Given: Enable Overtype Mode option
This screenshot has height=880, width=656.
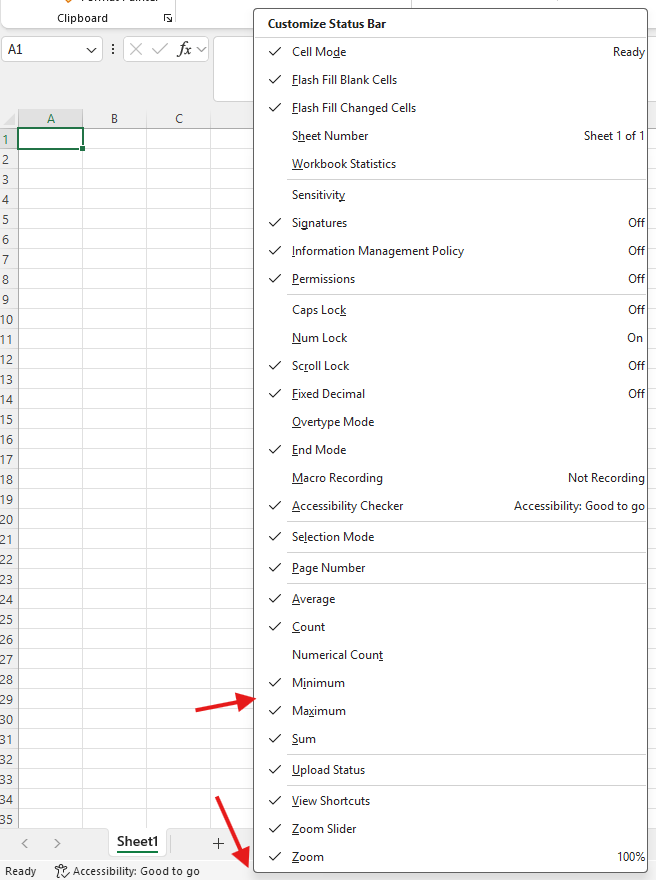Looking at the screenshot, I should click(450, 422).
